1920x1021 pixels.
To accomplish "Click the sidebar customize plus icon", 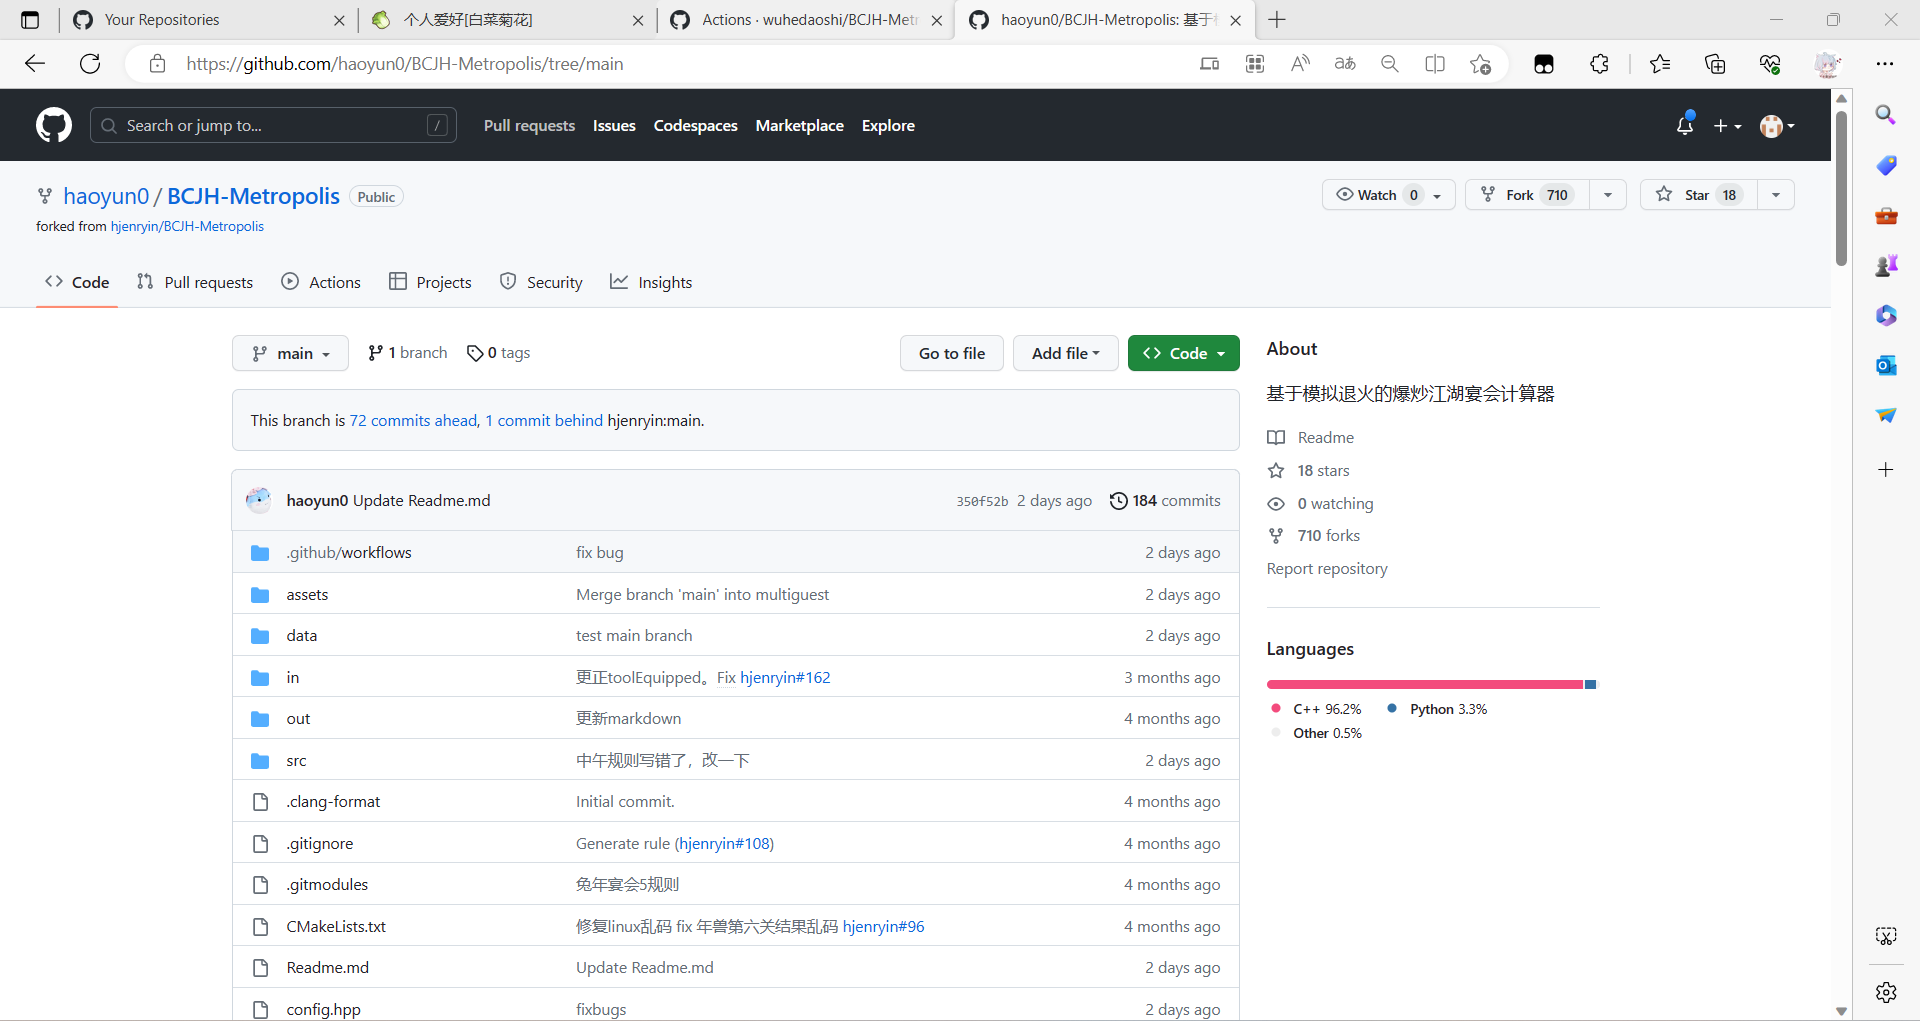I will tap(1886, 469).
